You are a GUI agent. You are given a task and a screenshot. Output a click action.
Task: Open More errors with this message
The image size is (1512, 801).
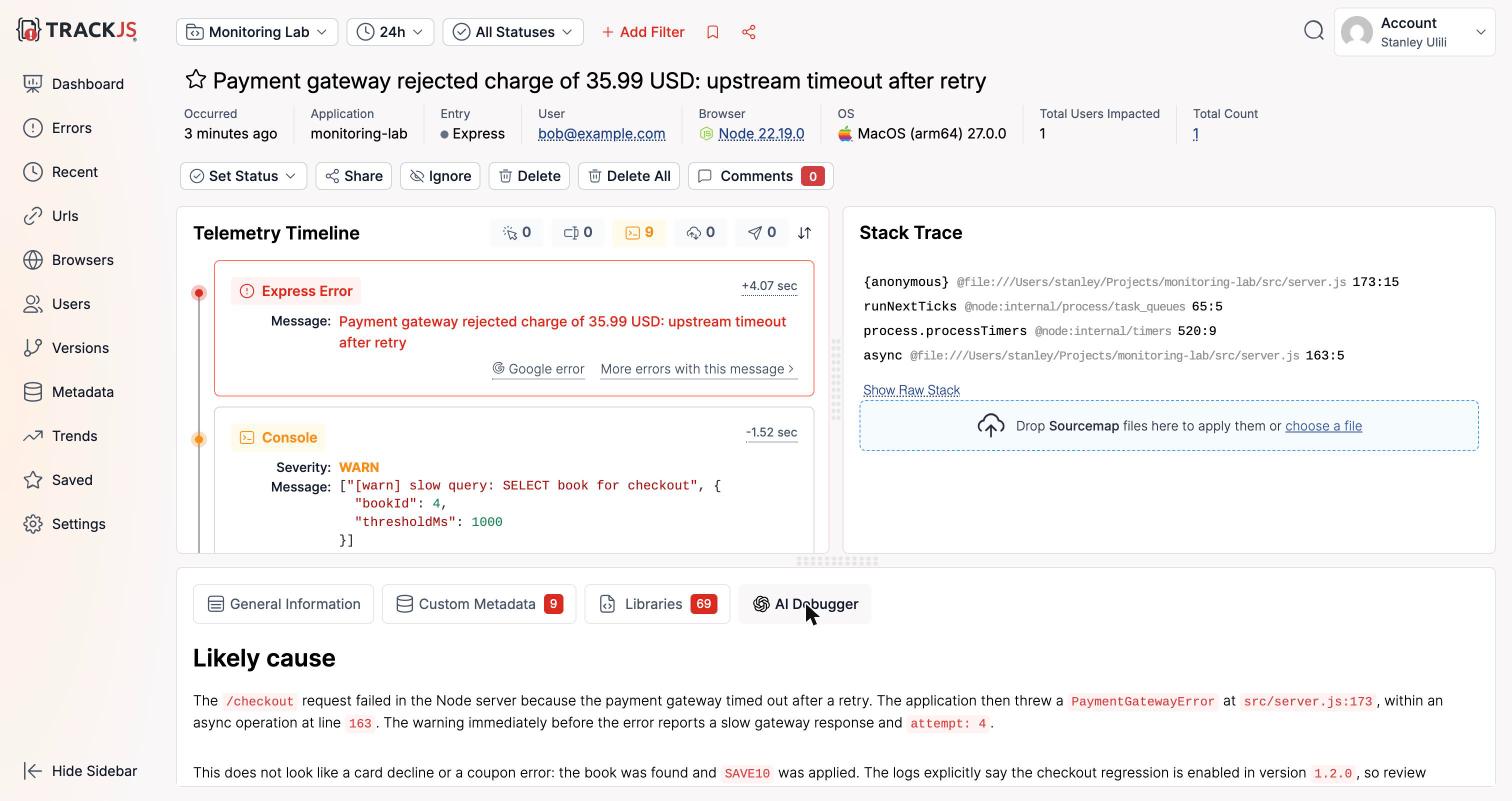tap(697, 369)
